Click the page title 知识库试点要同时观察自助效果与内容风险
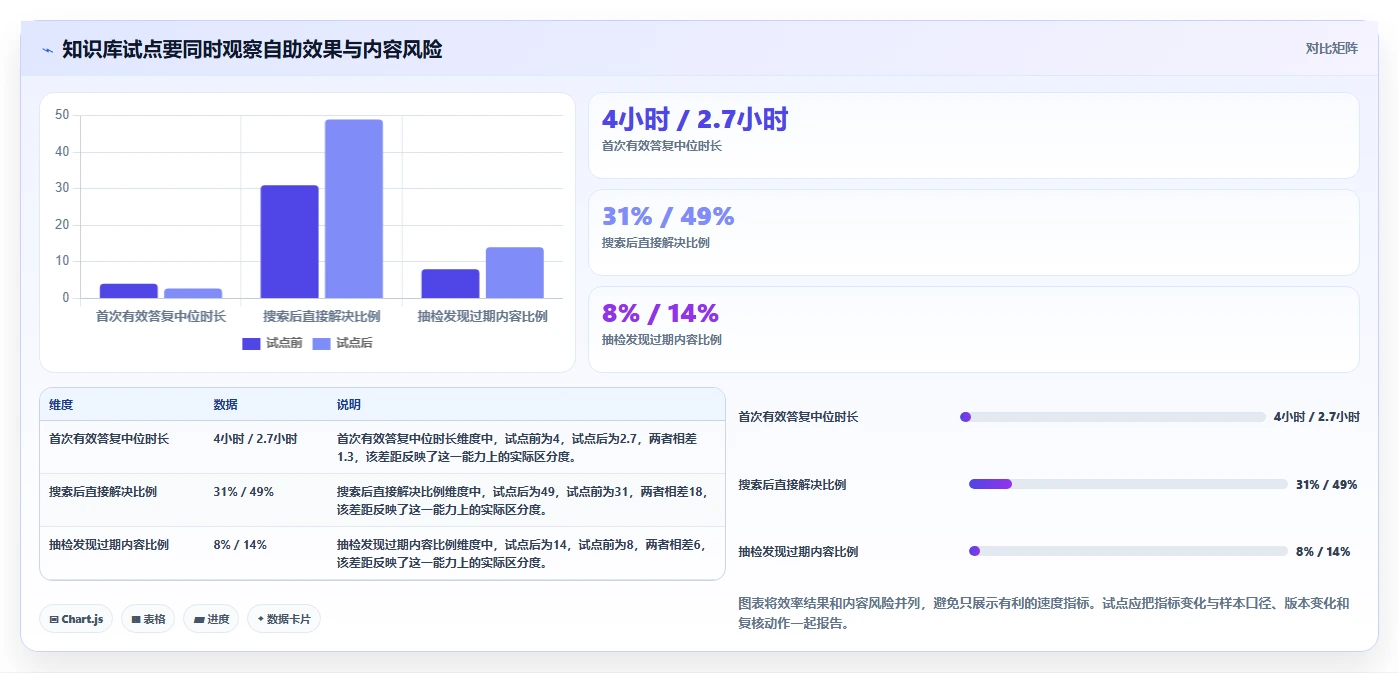Image resolution: width=1399 pixels, height=673 pixels. 252,49
